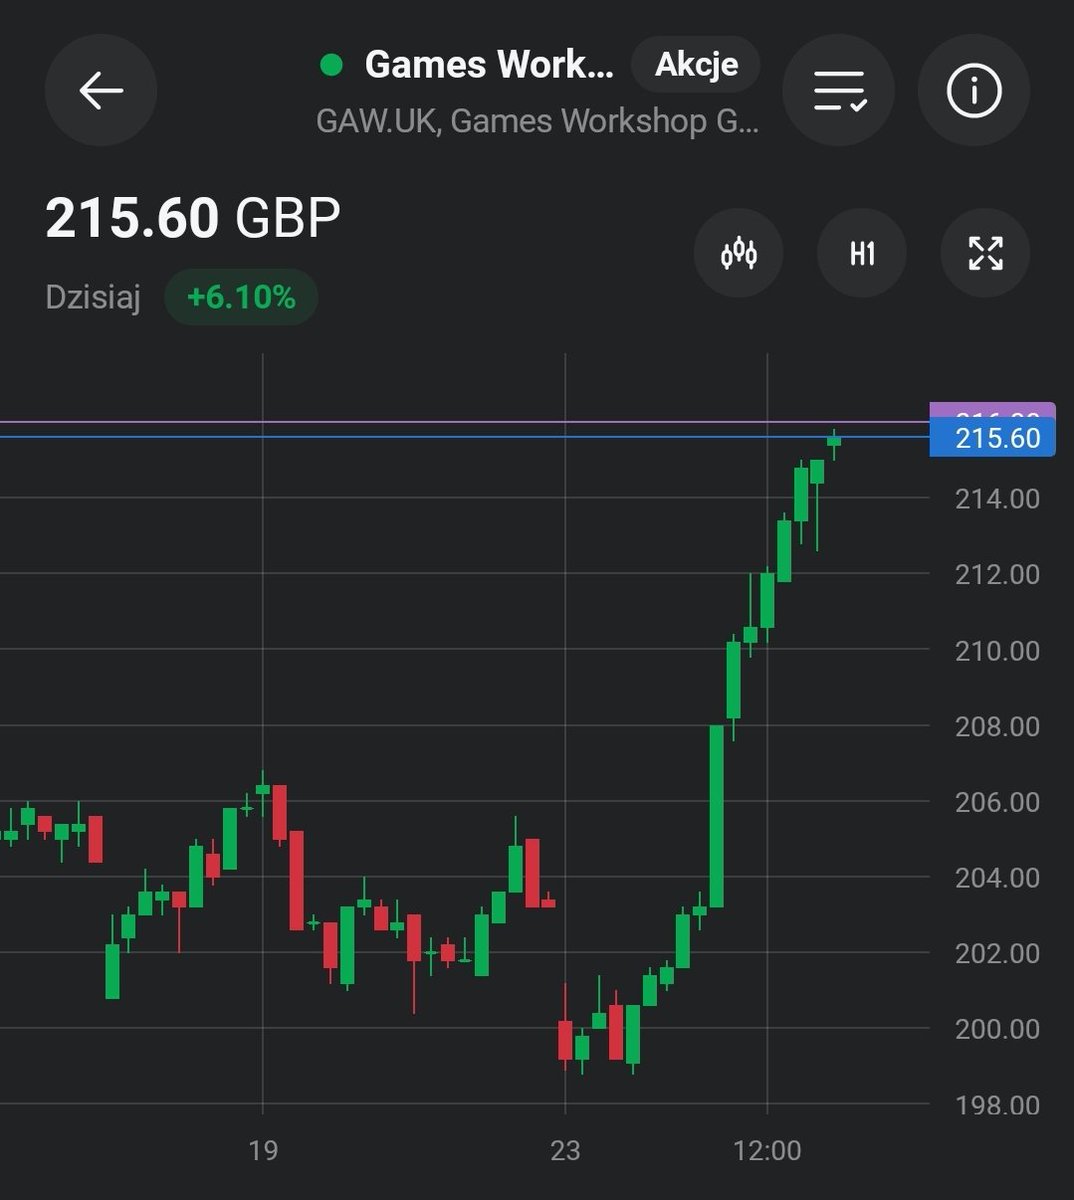Tap the Akcje category tag
Viewport: 1074px width, 1200px height.
click(x=696, y=65)
